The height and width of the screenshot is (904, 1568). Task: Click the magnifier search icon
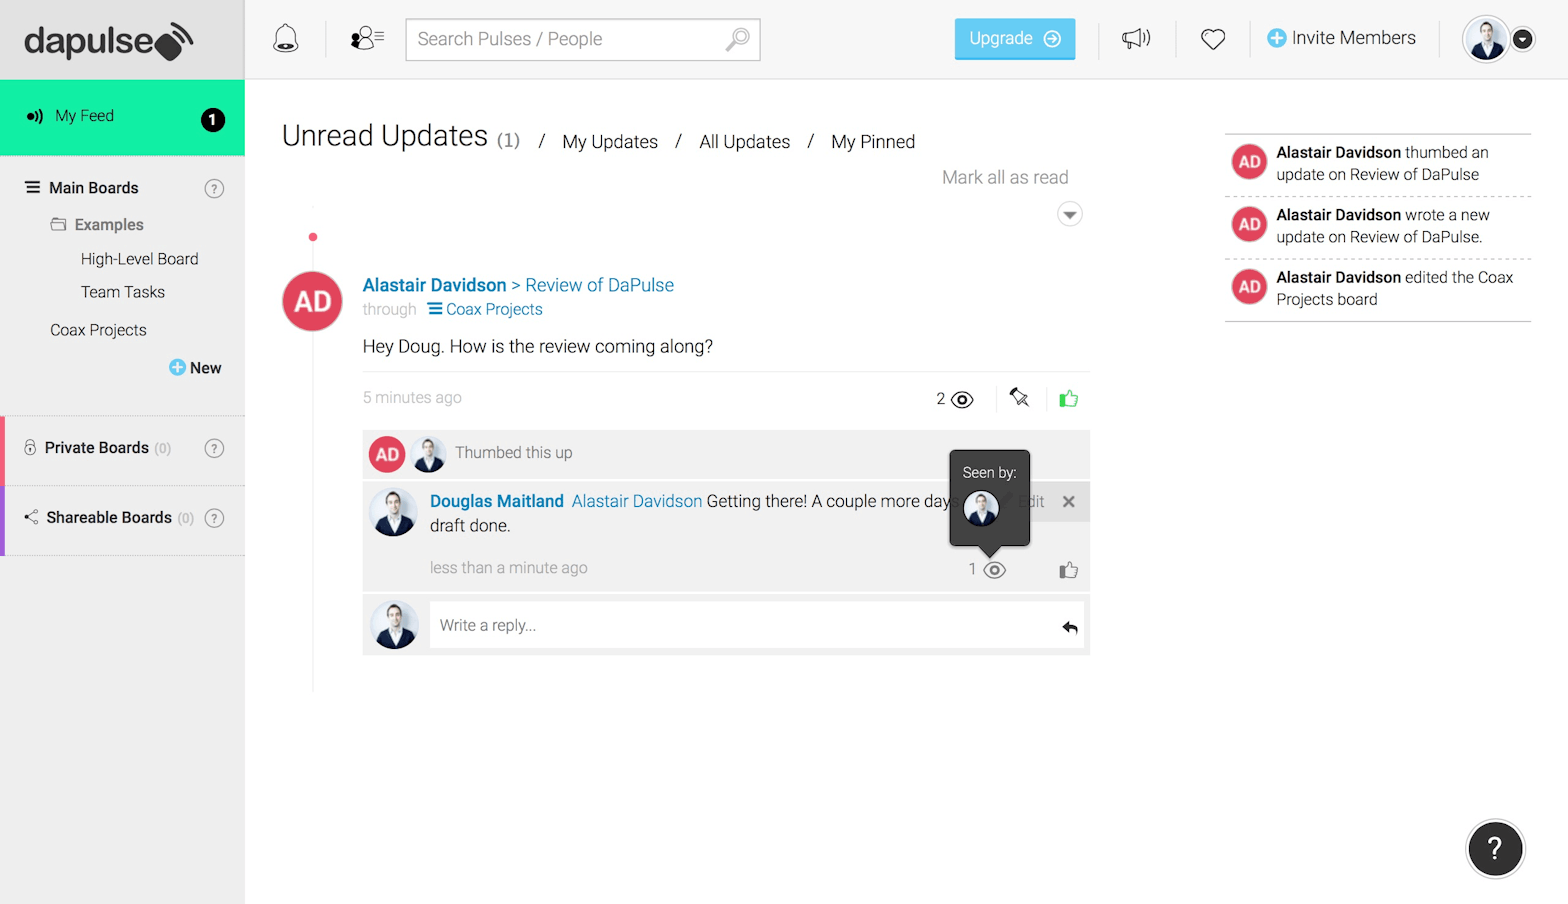737,39
